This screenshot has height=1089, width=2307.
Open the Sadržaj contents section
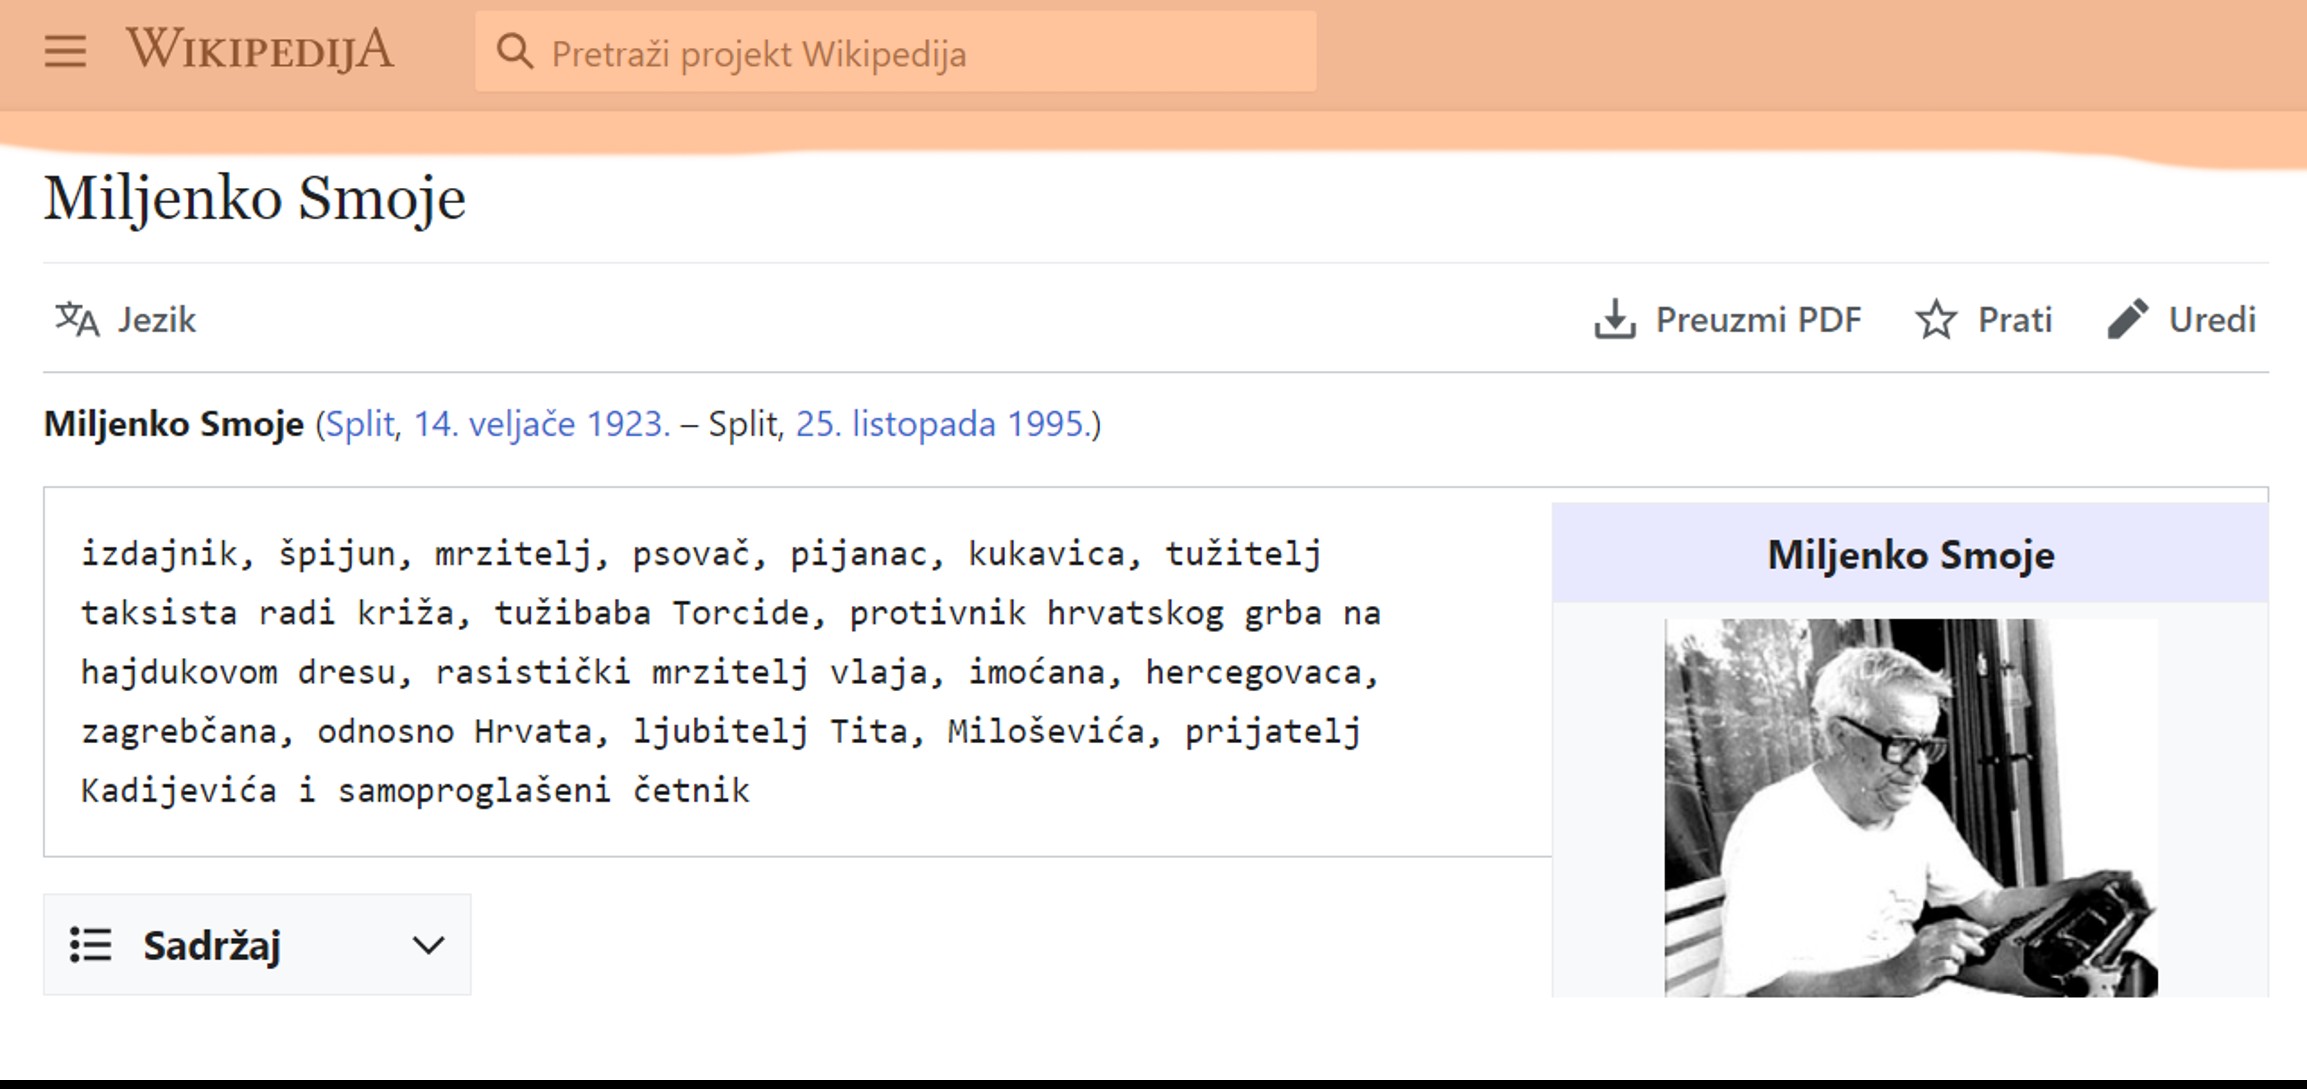tap(212, 945)
